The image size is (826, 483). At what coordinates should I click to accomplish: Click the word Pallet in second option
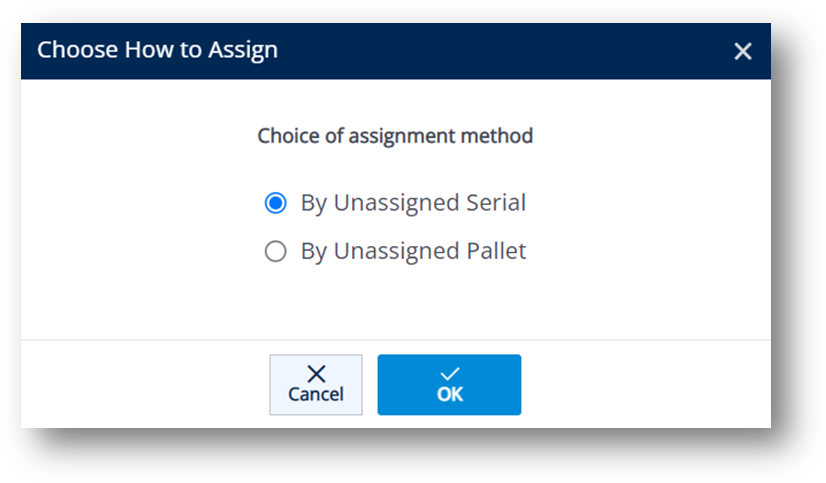pos(496,251)
